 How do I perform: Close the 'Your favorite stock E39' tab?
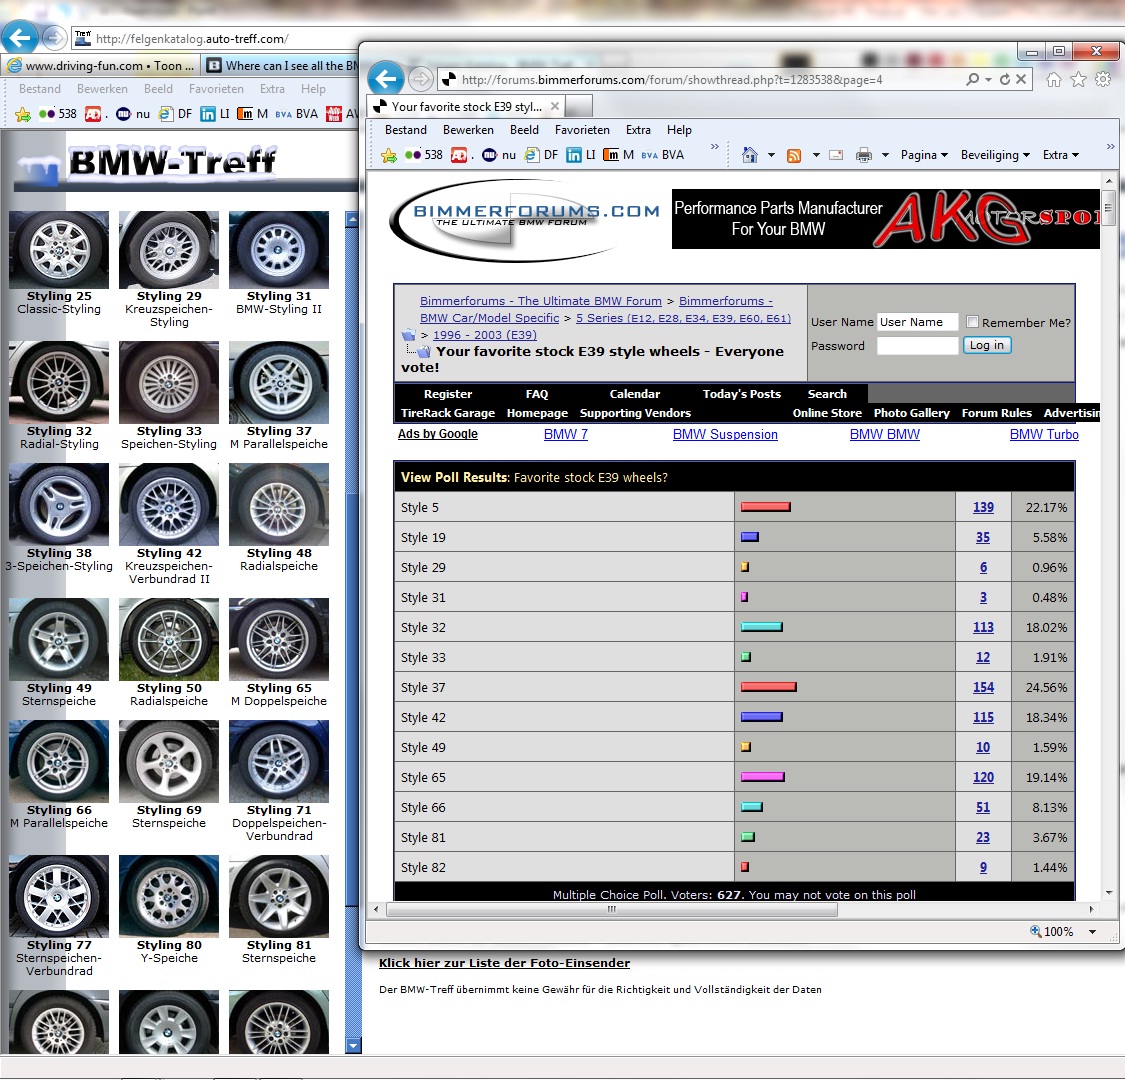[x=555, y=106]
